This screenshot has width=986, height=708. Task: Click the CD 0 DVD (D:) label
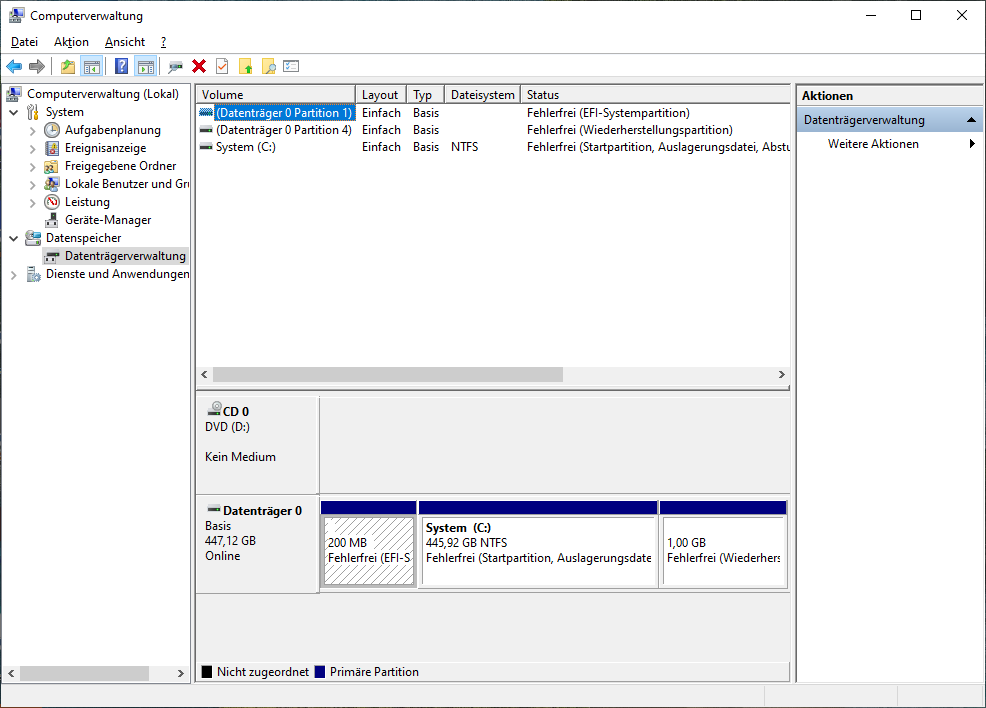tap(228, 427)
